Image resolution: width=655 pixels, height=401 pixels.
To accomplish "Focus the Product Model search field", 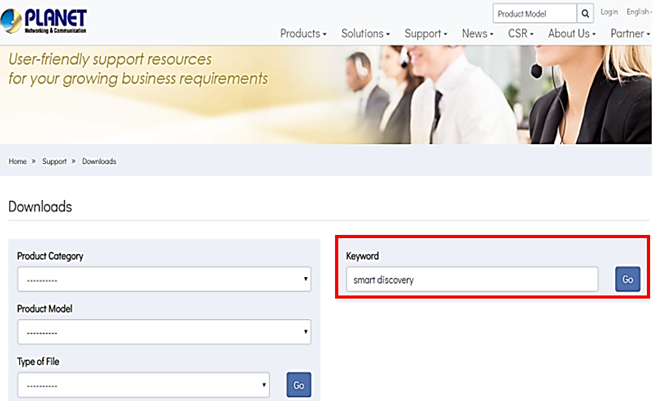I will (x=534, y=13).
